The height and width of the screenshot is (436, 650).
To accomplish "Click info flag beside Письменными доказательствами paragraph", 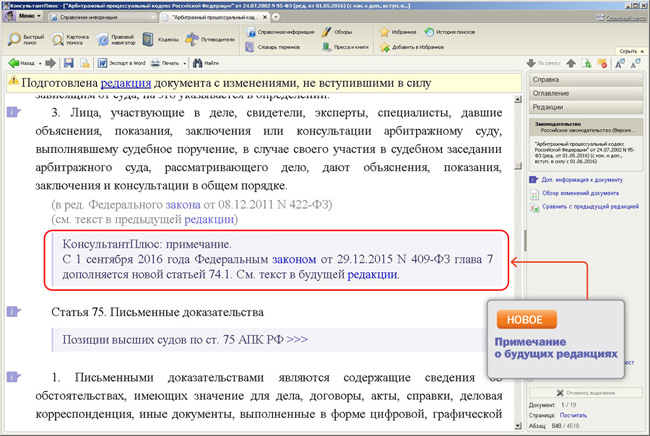I will (x=13, y=377).
